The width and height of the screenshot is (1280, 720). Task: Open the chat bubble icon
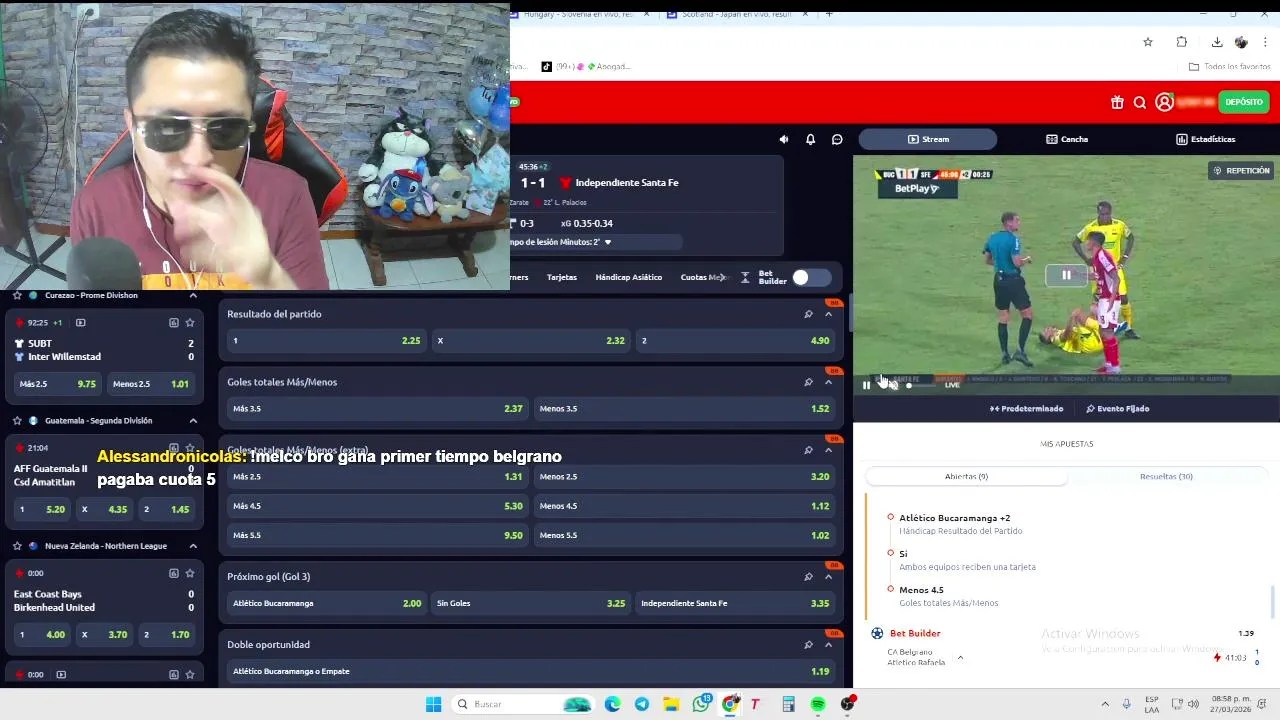837,139
